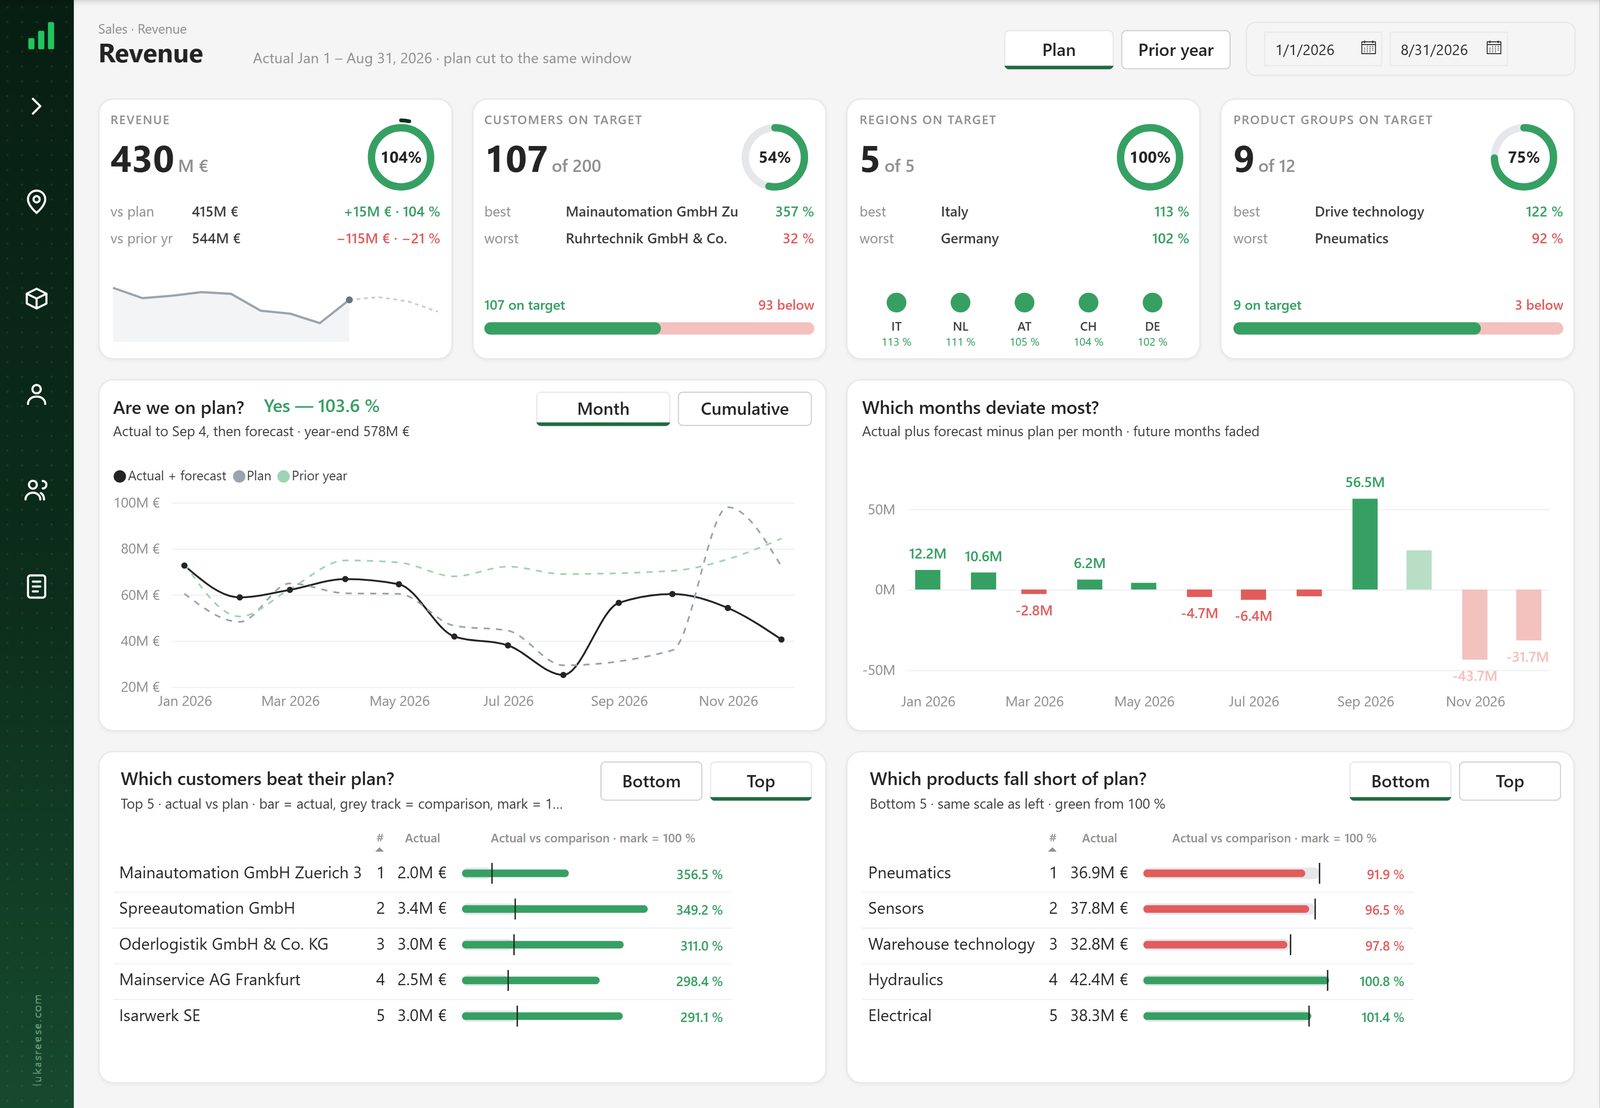Click the product groups on target progress bar
This screenshot has height=1108, width=1600.
pyautogui.click(x=1398, y=328)
